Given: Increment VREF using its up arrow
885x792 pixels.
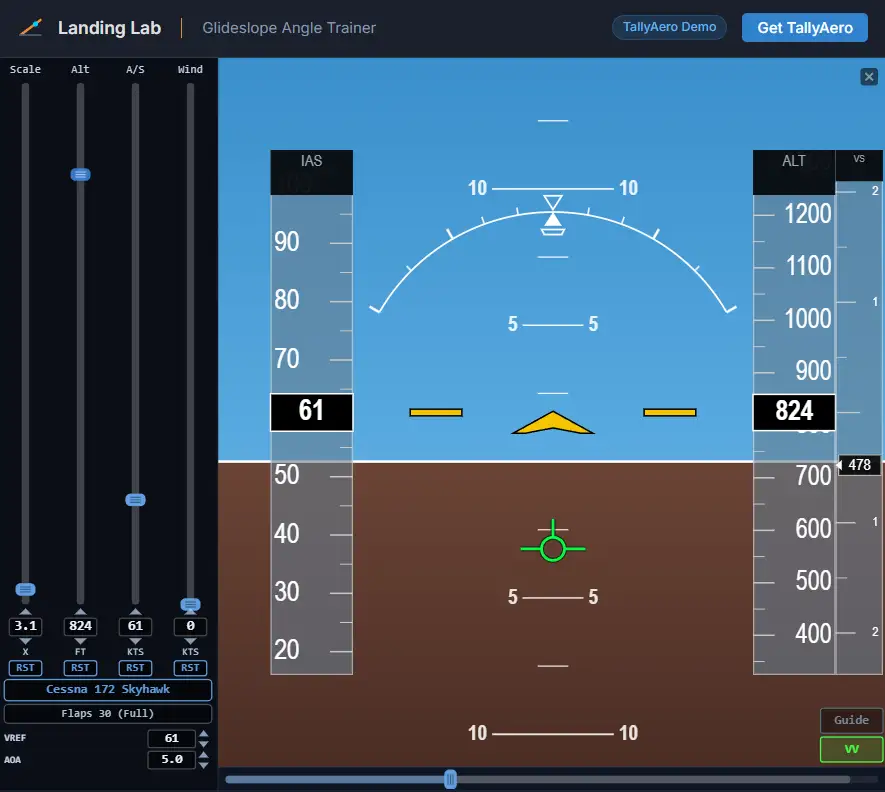Looking at the screenshot, I should (204, 734).
